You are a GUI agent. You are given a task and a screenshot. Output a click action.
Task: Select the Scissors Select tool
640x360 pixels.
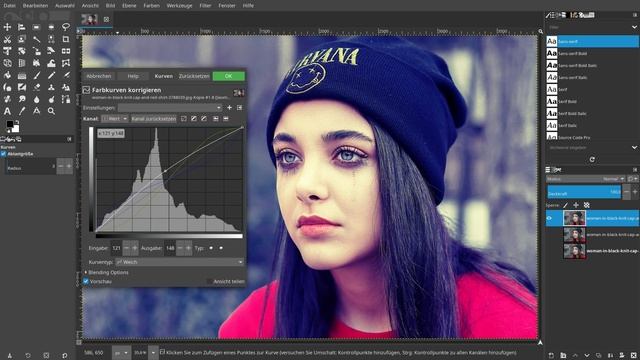[7, 39]
